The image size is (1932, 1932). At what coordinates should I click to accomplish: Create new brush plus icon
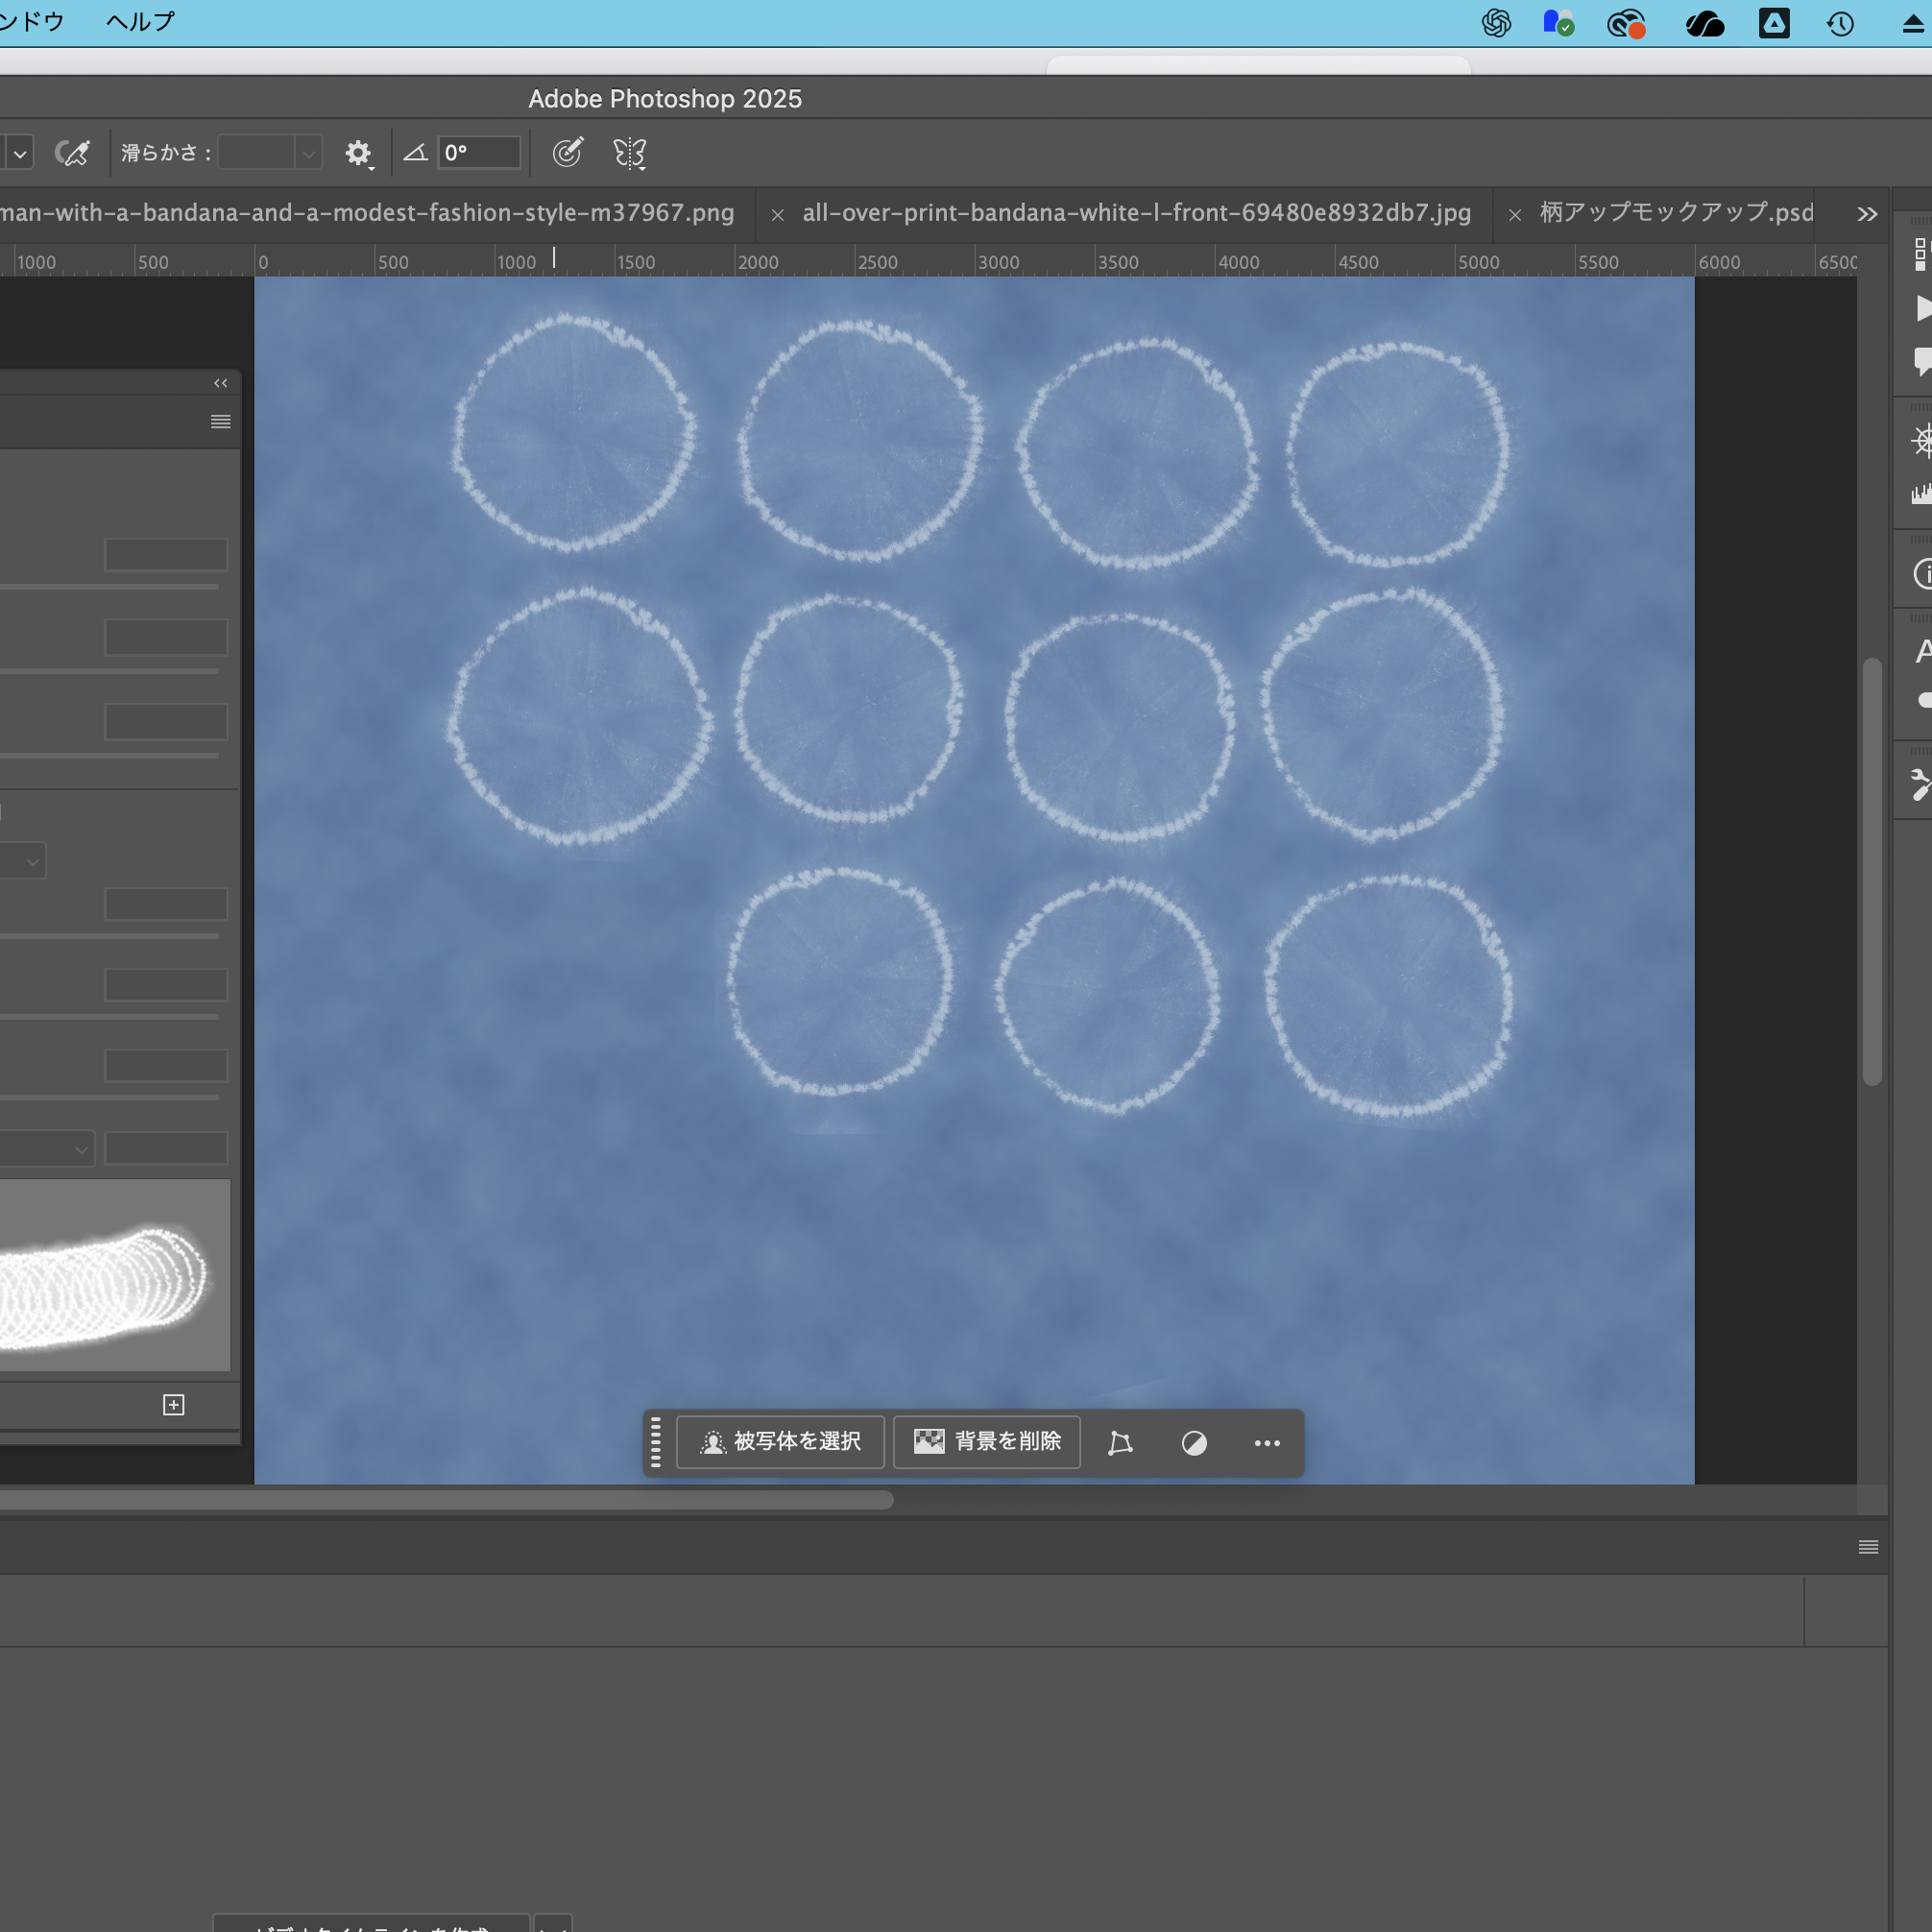tap(174, 1405)
